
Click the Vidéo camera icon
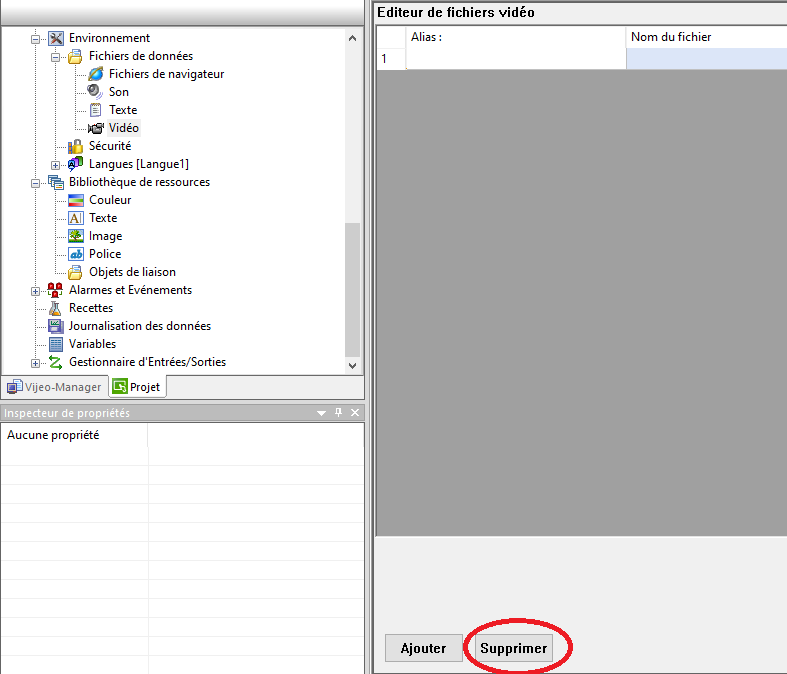pos(95,128)
